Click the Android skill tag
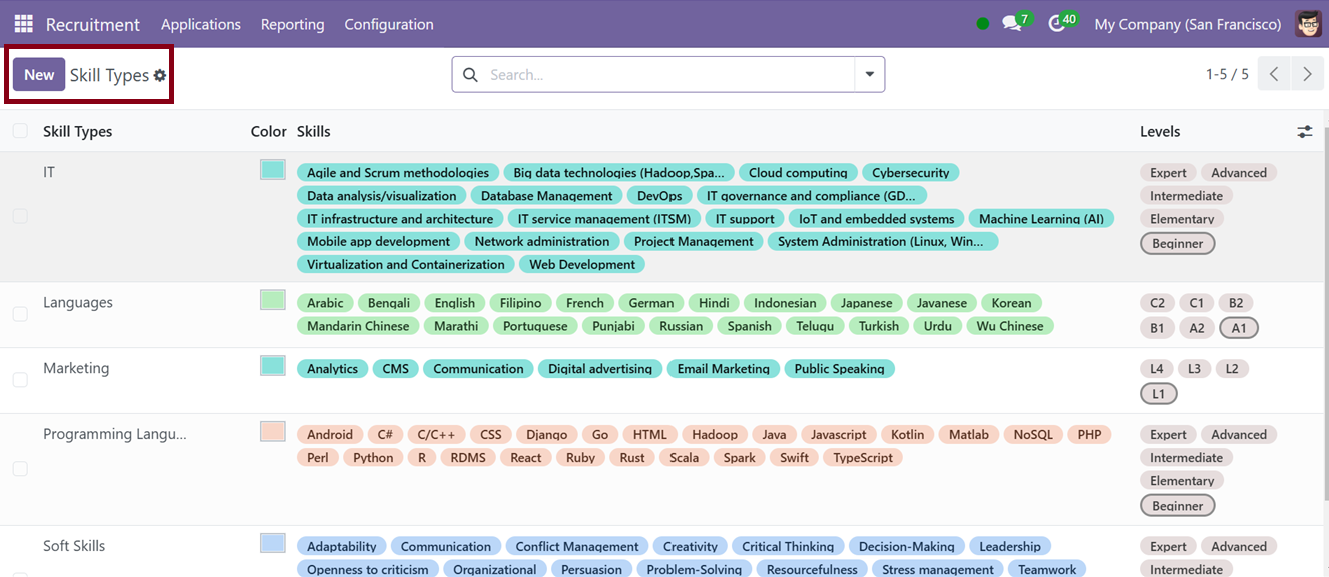Viewport: 1329px width, 577px height. (x=330, y=435)
